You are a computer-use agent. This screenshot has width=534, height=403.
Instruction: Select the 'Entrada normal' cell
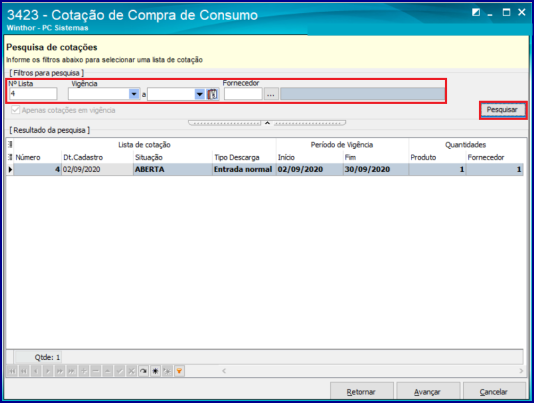tap(244, 169)
